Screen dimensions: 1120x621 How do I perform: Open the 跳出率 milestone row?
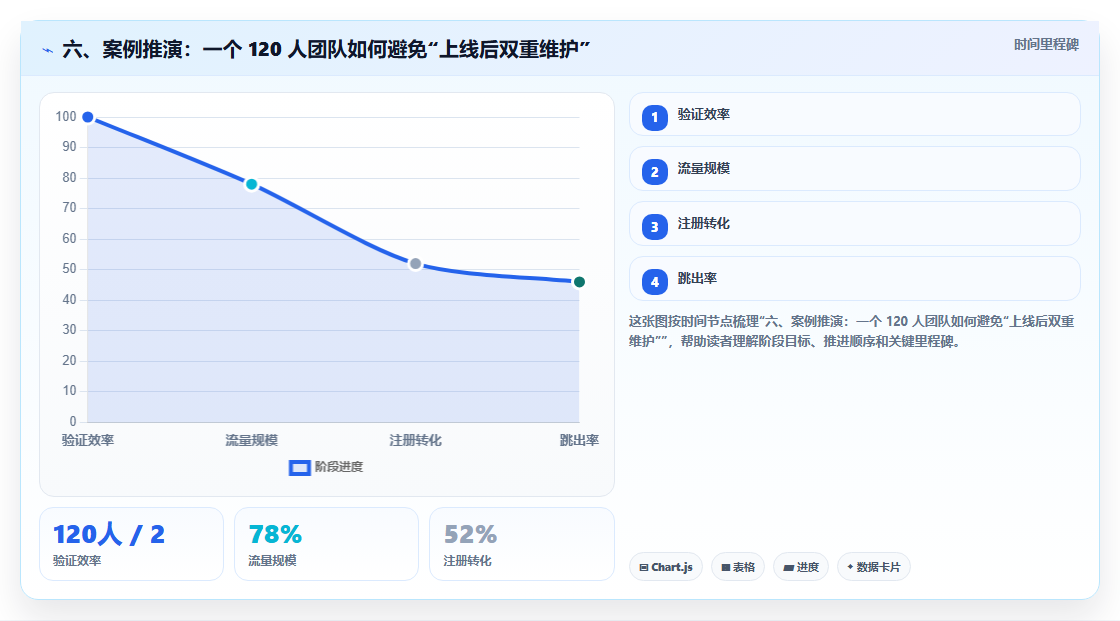tap(854, 279)
